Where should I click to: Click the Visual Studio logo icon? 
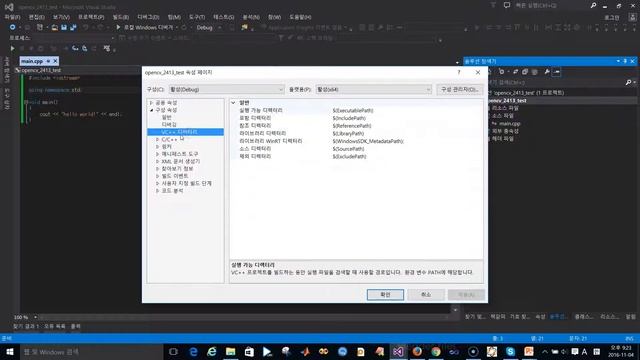[x=9, y=7]
